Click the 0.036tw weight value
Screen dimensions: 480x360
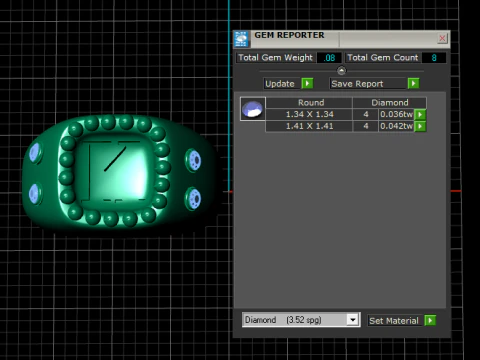tap(396, 114)
